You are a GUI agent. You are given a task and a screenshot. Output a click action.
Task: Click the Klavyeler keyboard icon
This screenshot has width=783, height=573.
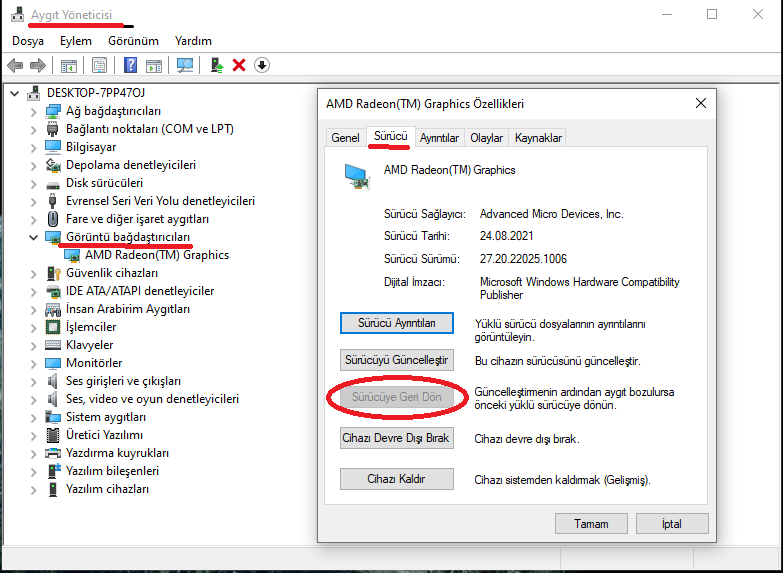53,345
